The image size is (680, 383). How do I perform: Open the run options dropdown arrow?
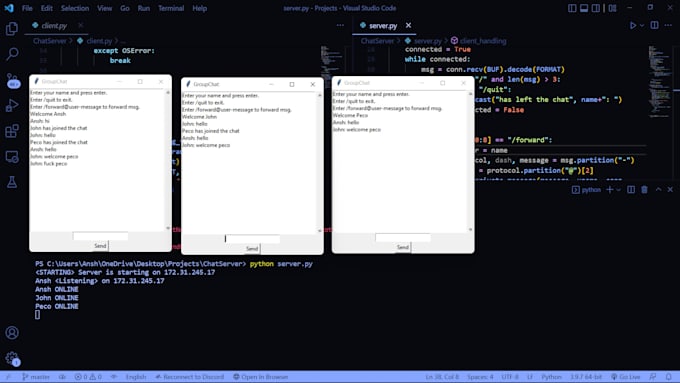click(642, 26)
